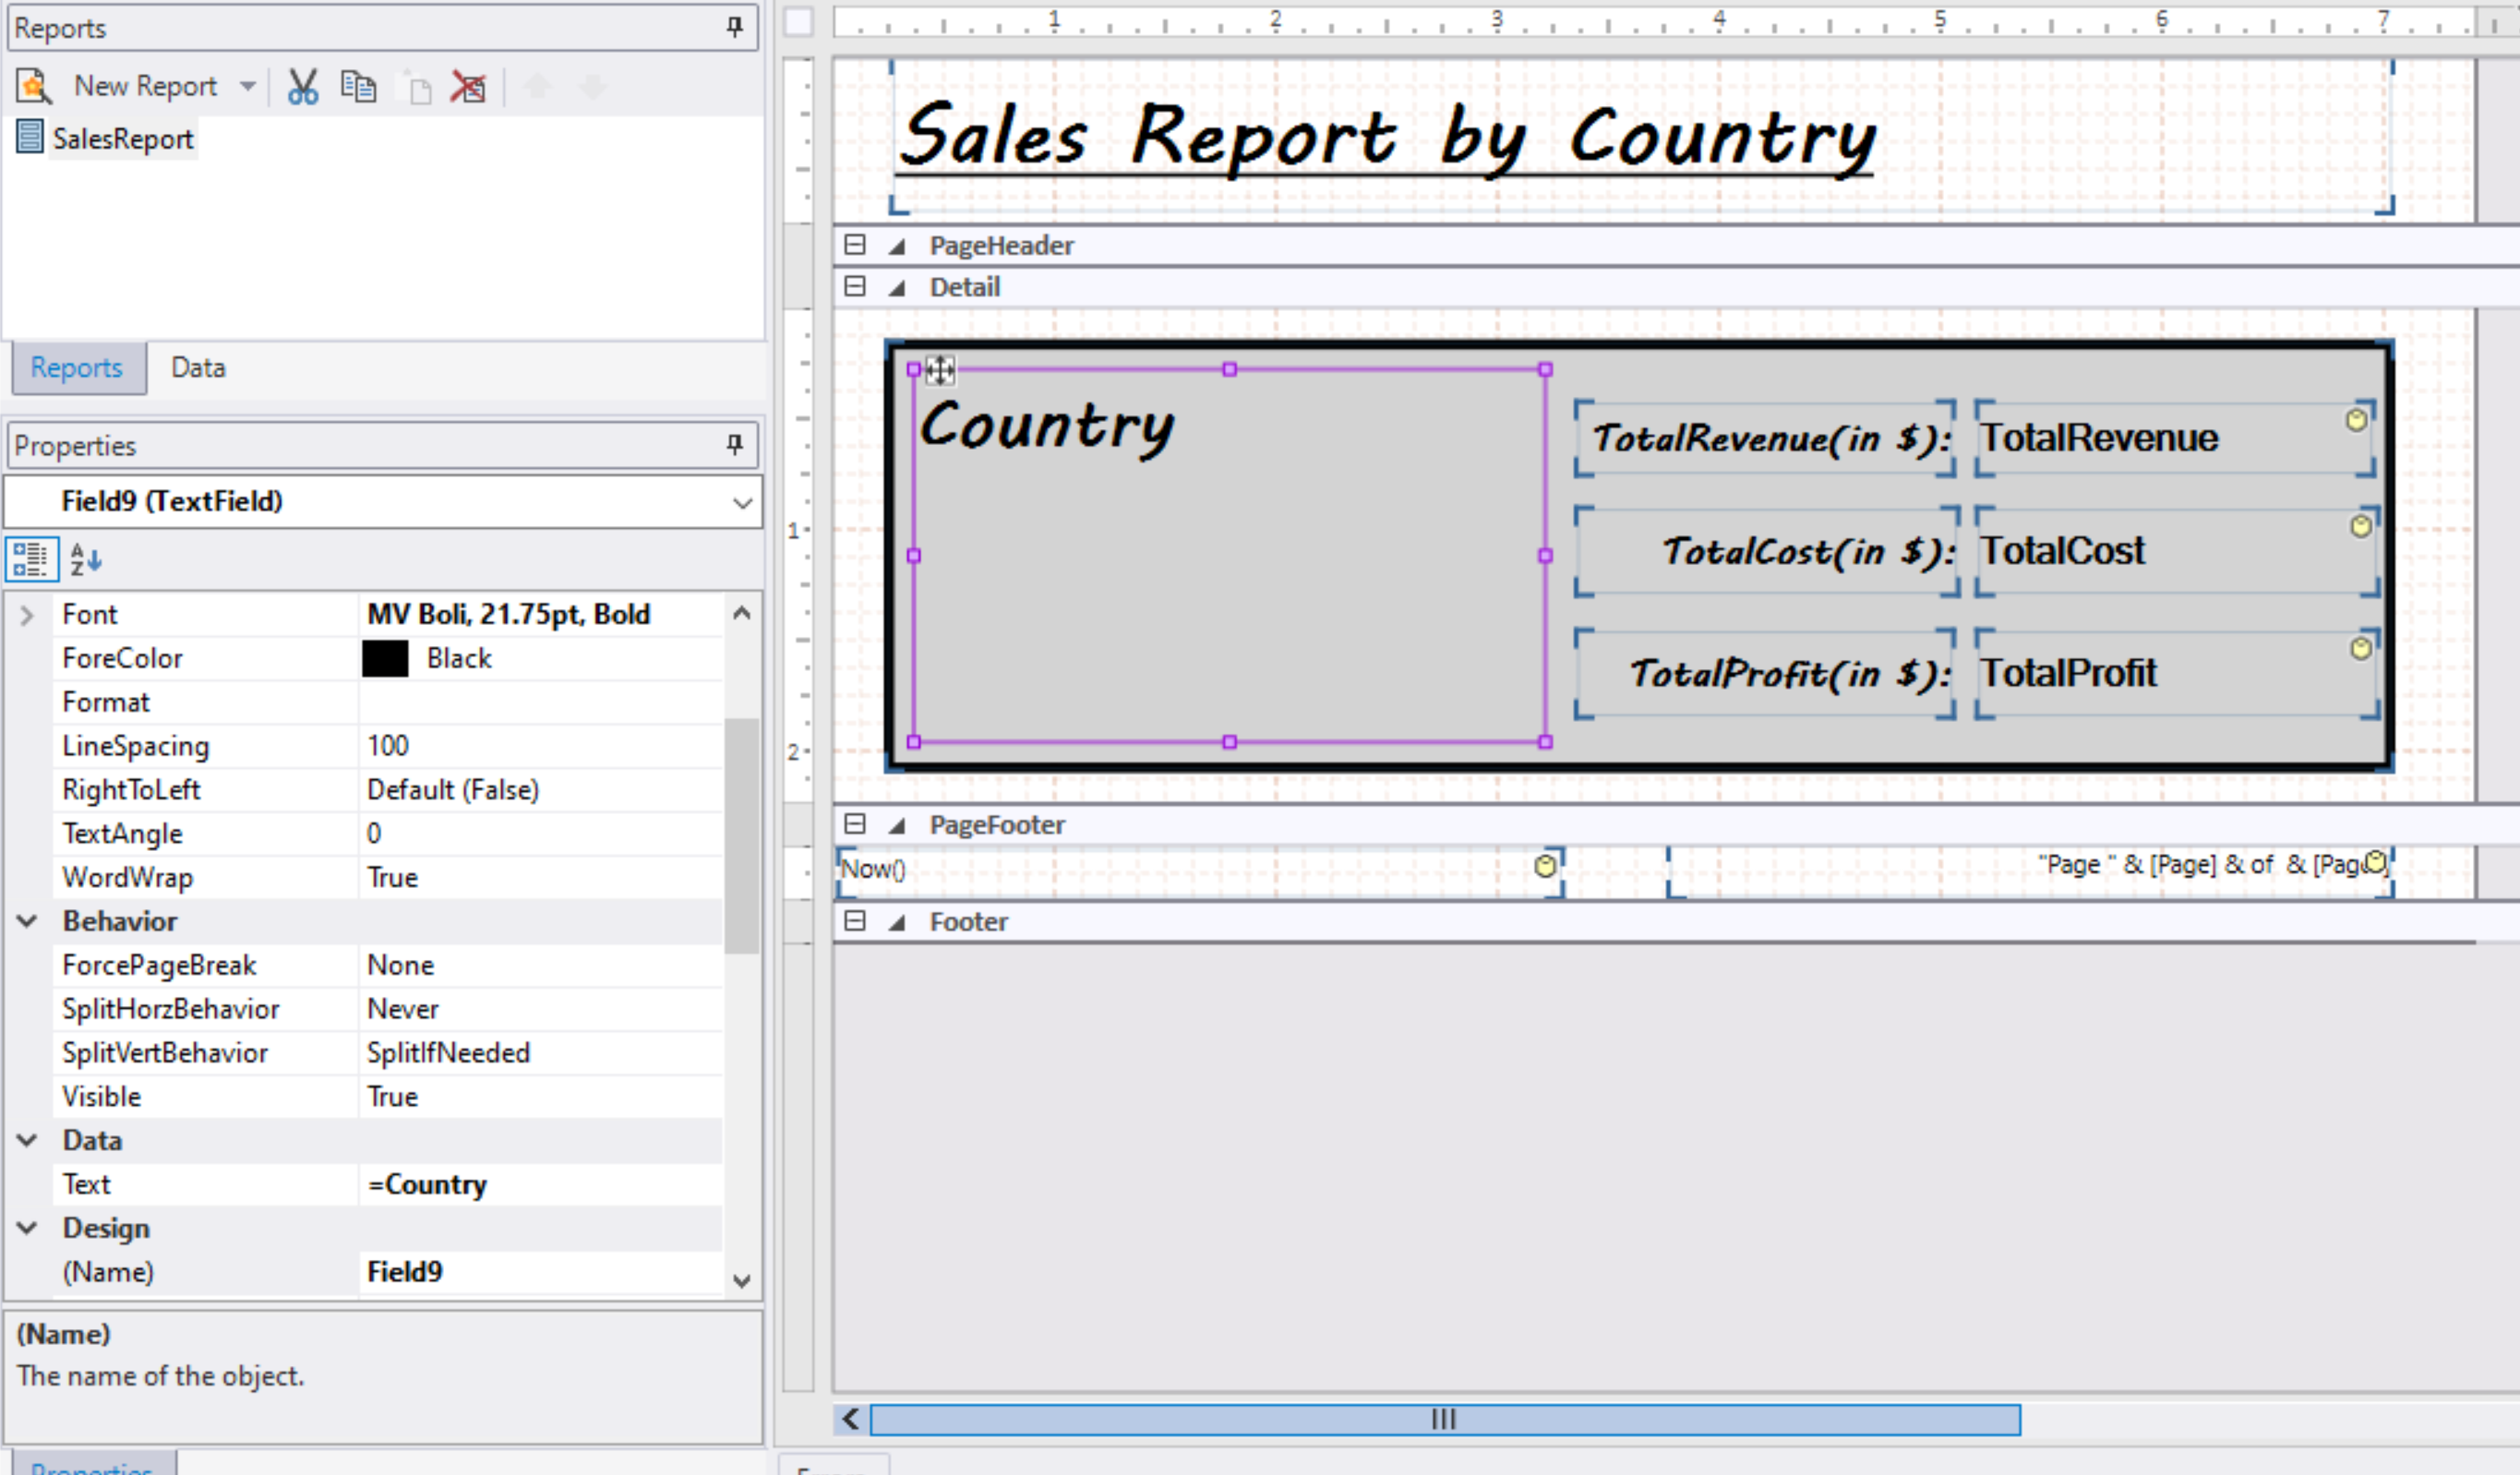The image size is (2520, 1475).
Task: Open the New Report dropdown arrow
Action: point(248,86)
